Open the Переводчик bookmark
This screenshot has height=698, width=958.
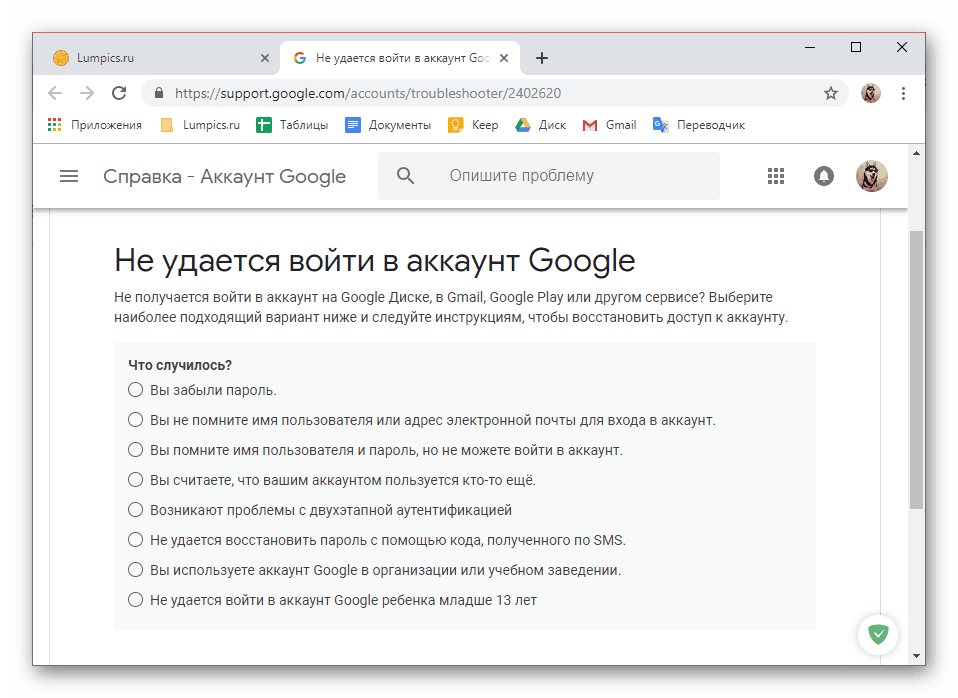point(699,125)
